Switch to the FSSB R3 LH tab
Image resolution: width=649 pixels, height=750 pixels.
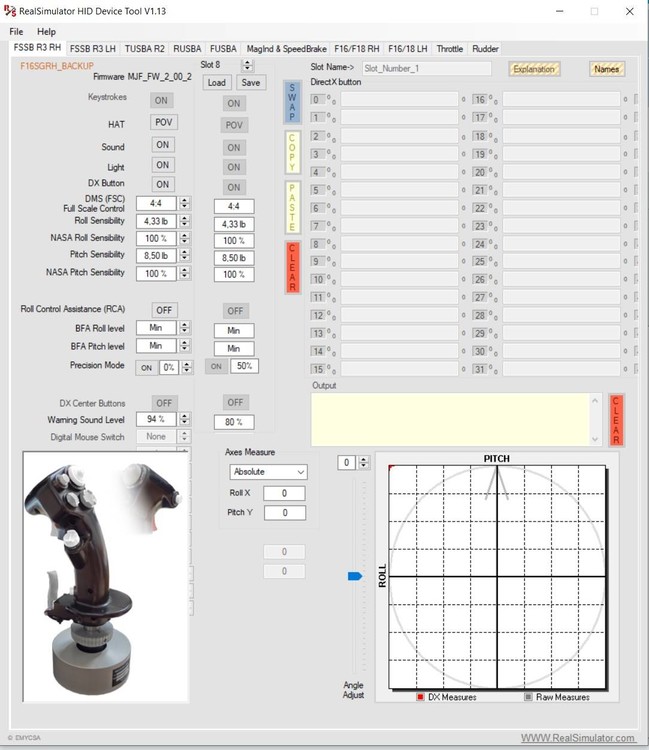click(x=93, y=49)
